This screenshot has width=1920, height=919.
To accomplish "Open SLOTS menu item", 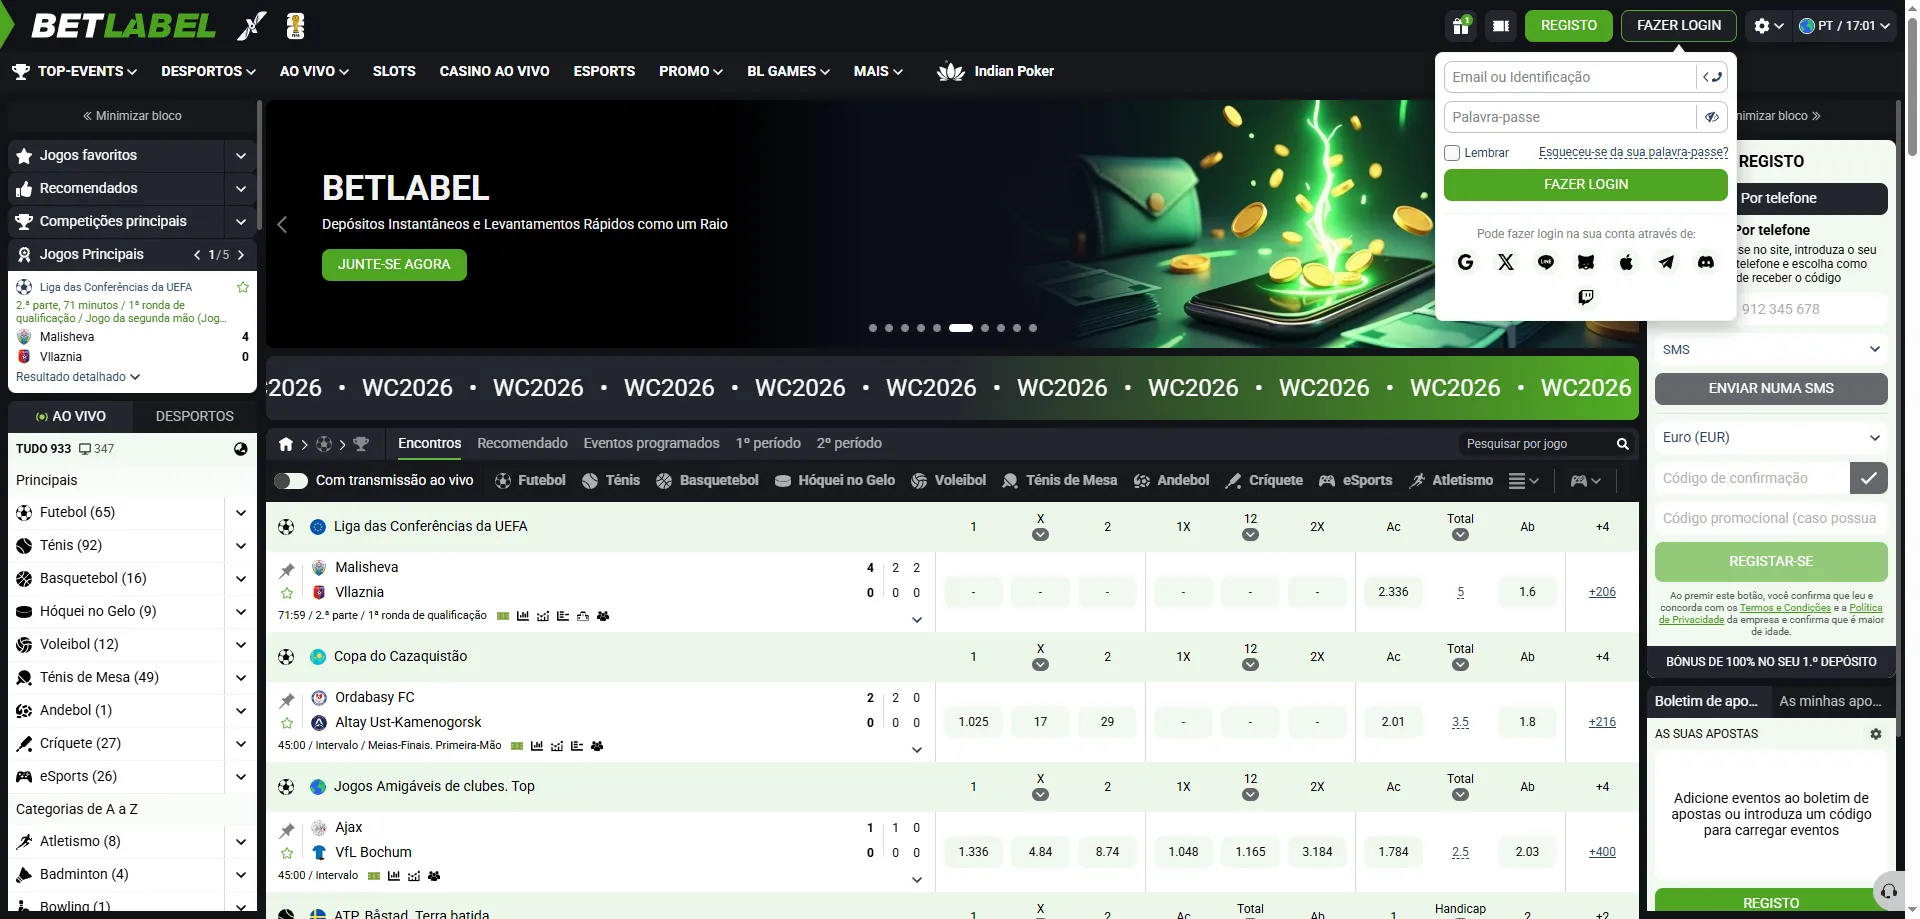I will coord(394,71).
